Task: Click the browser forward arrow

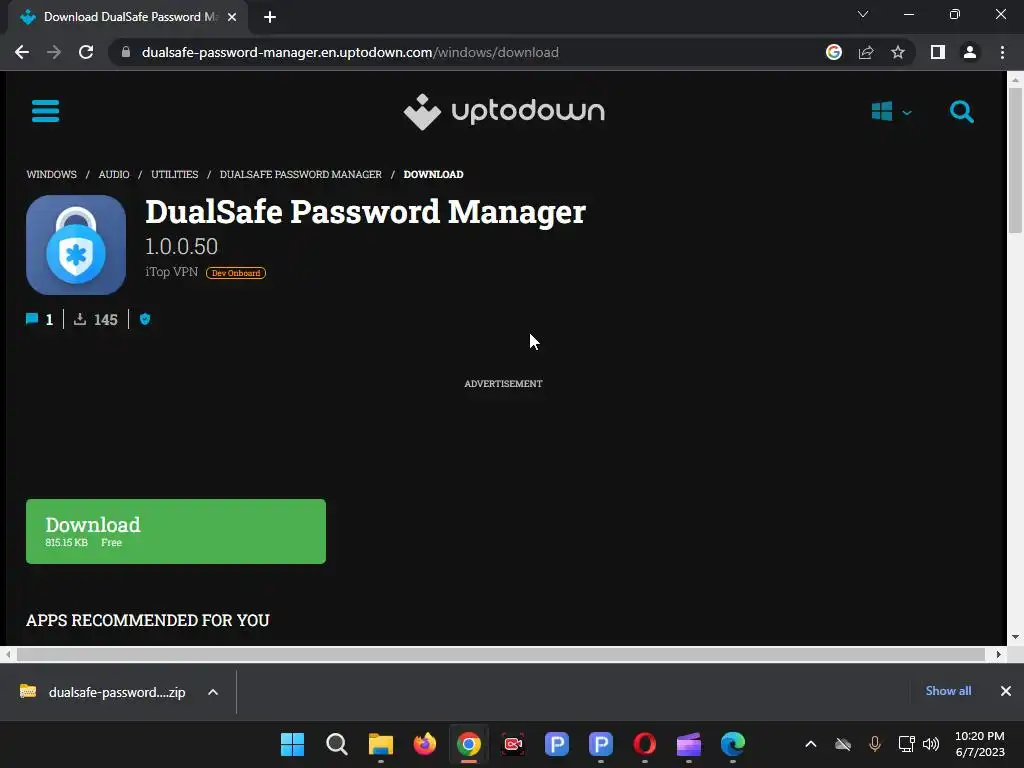Action: pyautogui.click(x=54, y=52)
